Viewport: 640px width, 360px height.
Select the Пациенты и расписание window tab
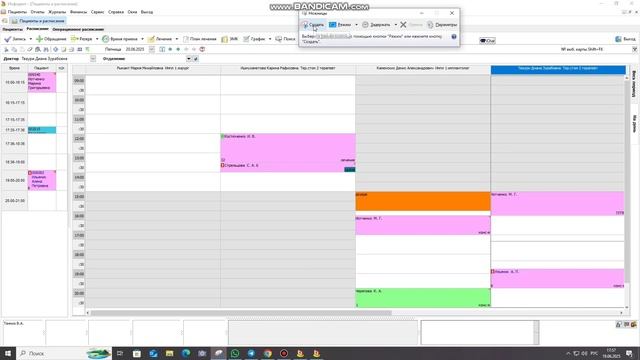(x=38, y=21)
